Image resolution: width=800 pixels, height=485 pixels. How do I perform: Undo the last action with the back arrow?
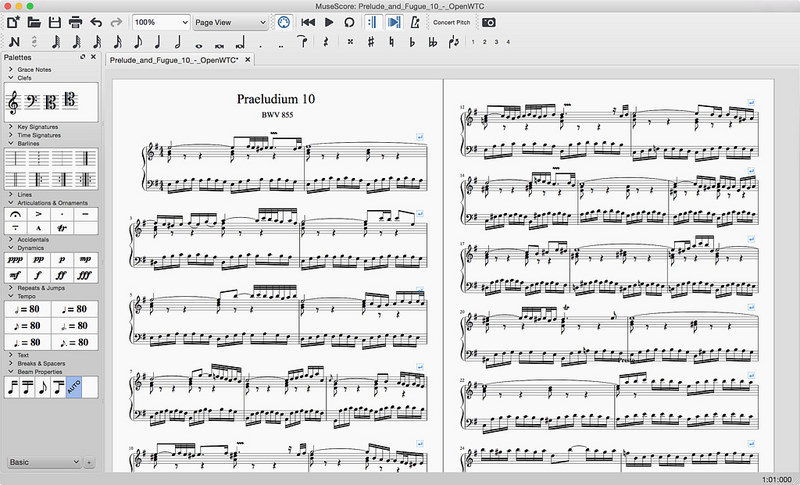pos(96,22)
